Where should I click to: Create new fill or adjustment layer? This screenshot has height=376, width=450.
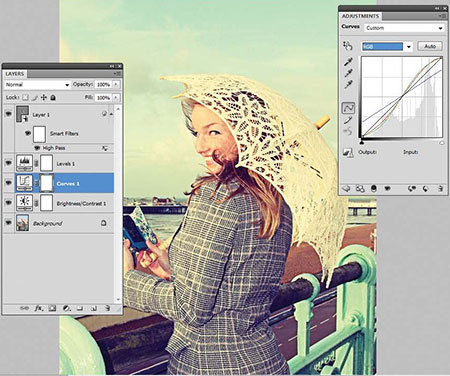coord(66,308)
